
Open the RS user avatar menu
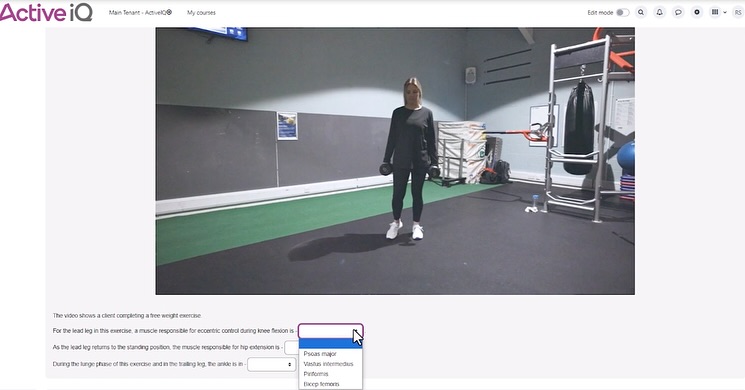(x=738, y=13)
